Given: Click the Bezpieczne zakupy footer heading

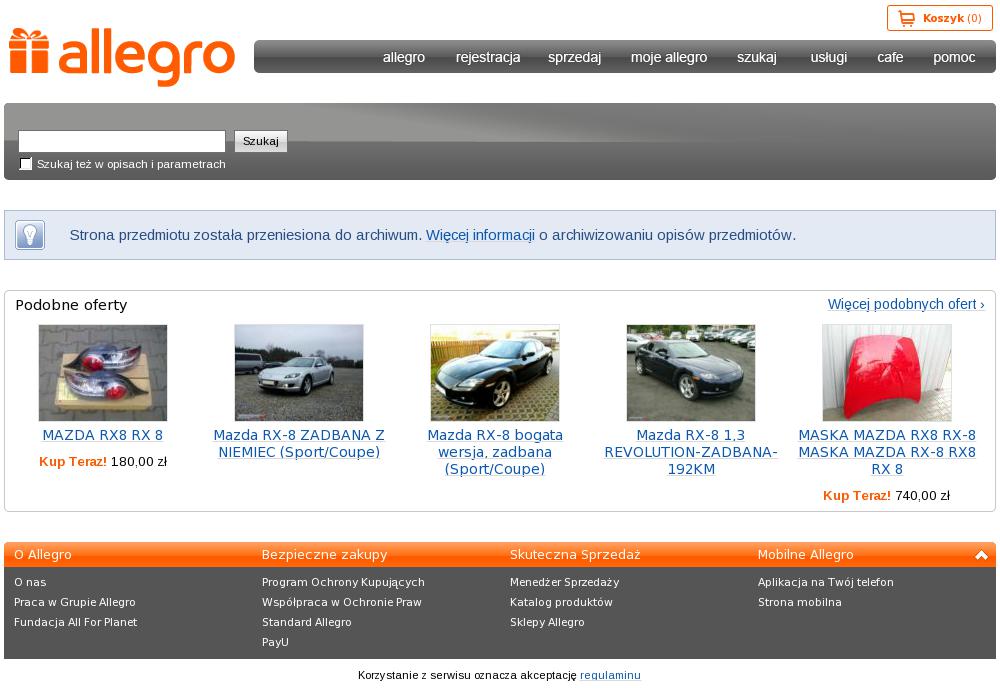Looking at the screenshot, I should (x=325, y=555).
